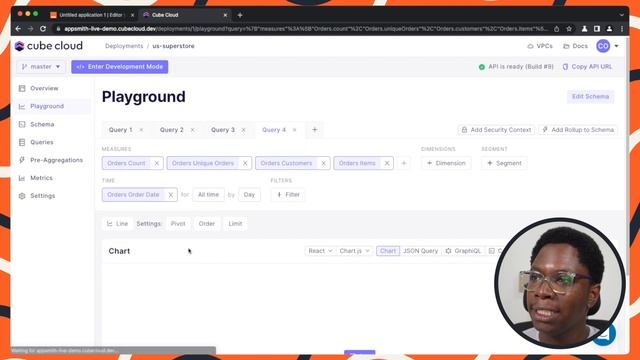Open the CO user avatar menu

click(x=607, y=46)
